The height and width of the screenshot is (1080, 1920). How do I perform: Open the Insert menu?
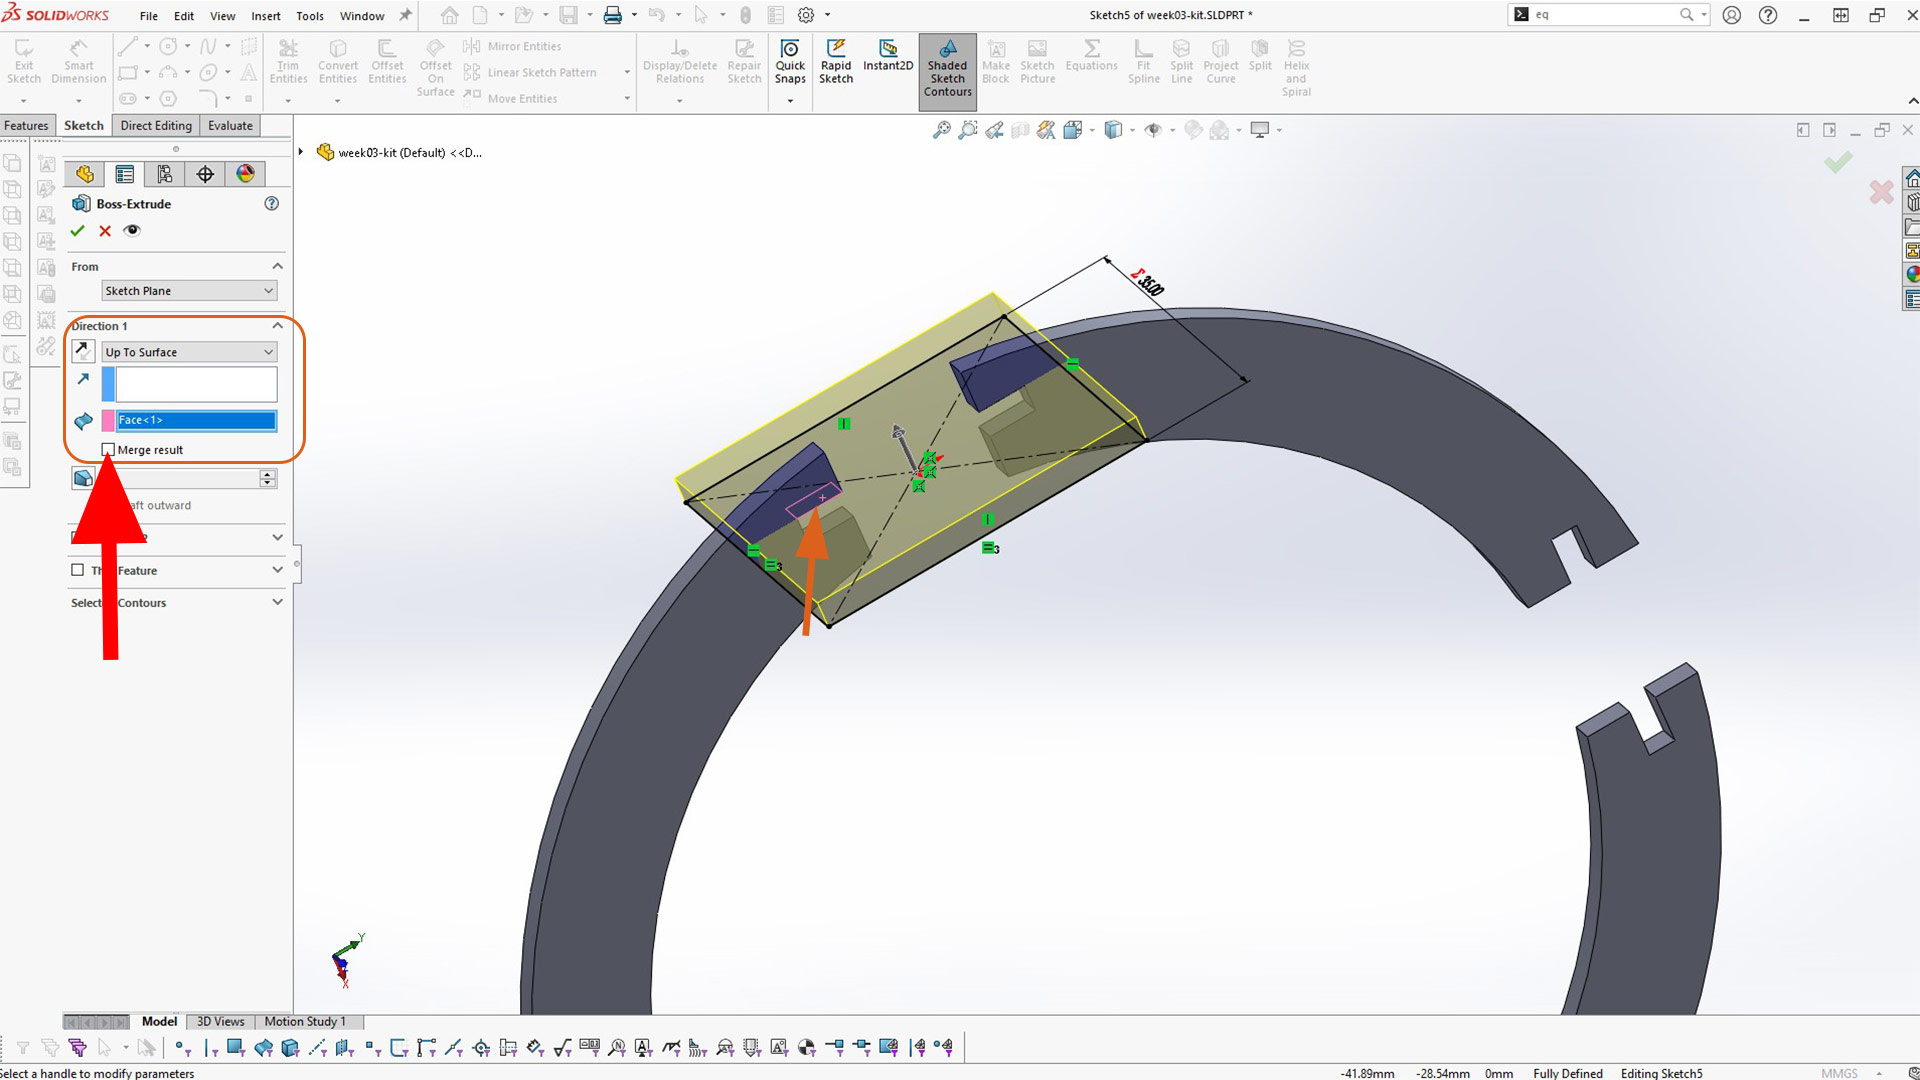click(x=265, y=16)
